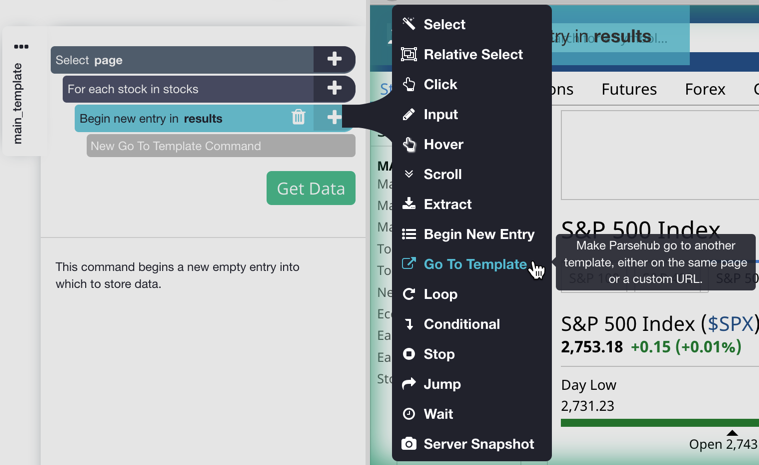Viewport: 759px width, 465px height.
Task: Open the main_template tab
Action: (x=18, y=104)
